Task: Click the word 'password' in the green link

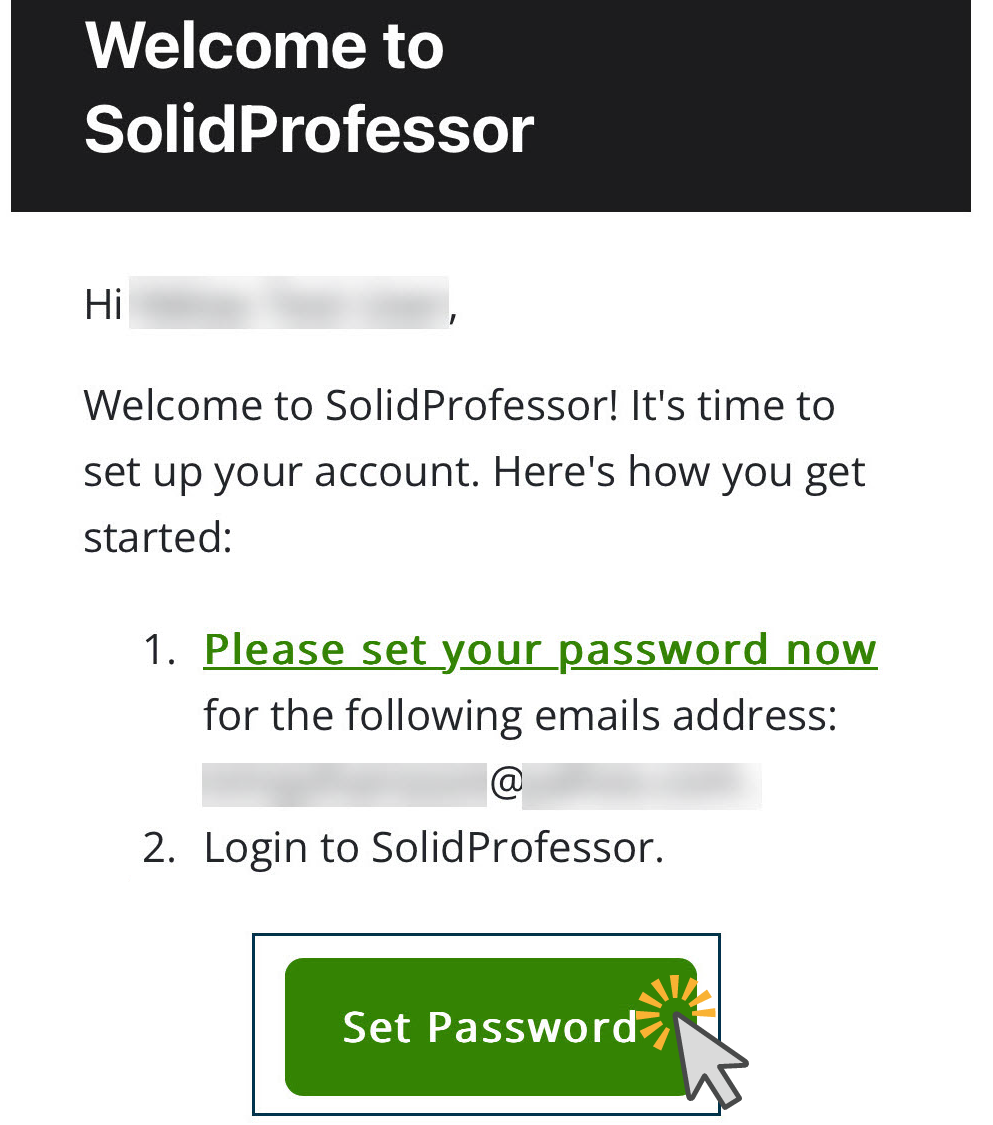Action: [663, 651]
